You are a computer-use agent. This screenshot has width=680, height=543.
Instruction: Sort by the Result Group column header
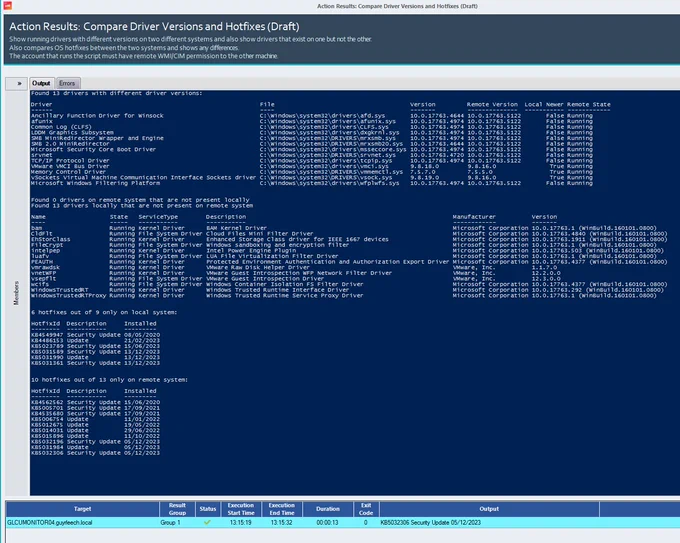(177, 509)
